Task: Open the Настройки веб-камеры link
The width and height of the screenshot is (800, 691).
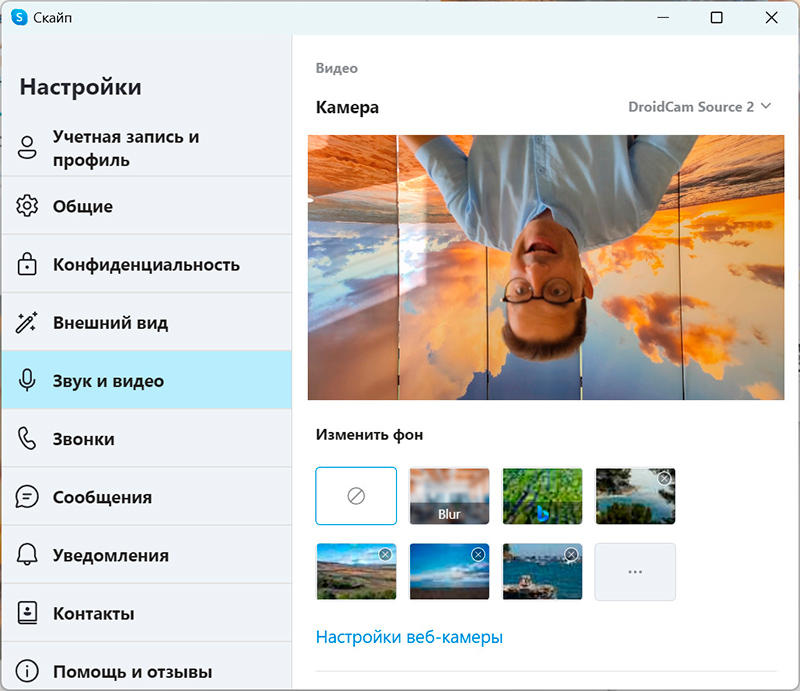Action: coord(409,637)
